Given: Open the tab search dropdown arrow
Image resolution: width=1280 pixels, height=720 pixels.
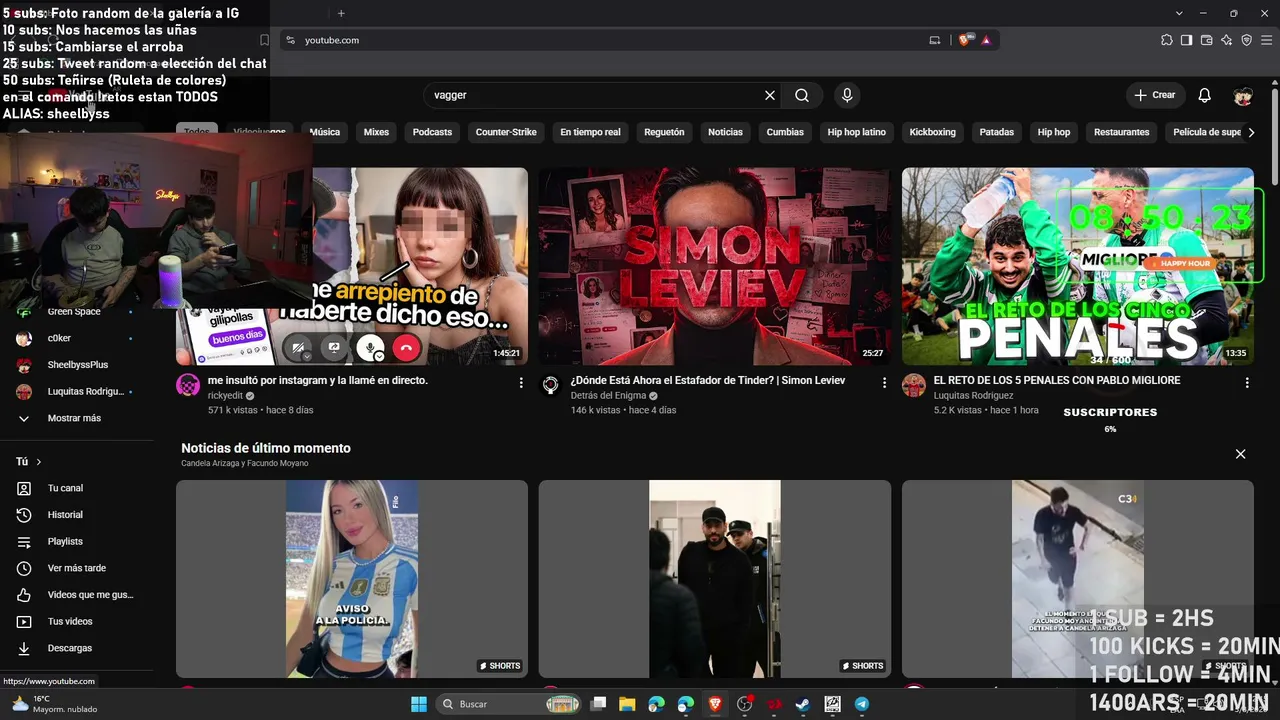Looking at the screenshot, I should 1179,13.
